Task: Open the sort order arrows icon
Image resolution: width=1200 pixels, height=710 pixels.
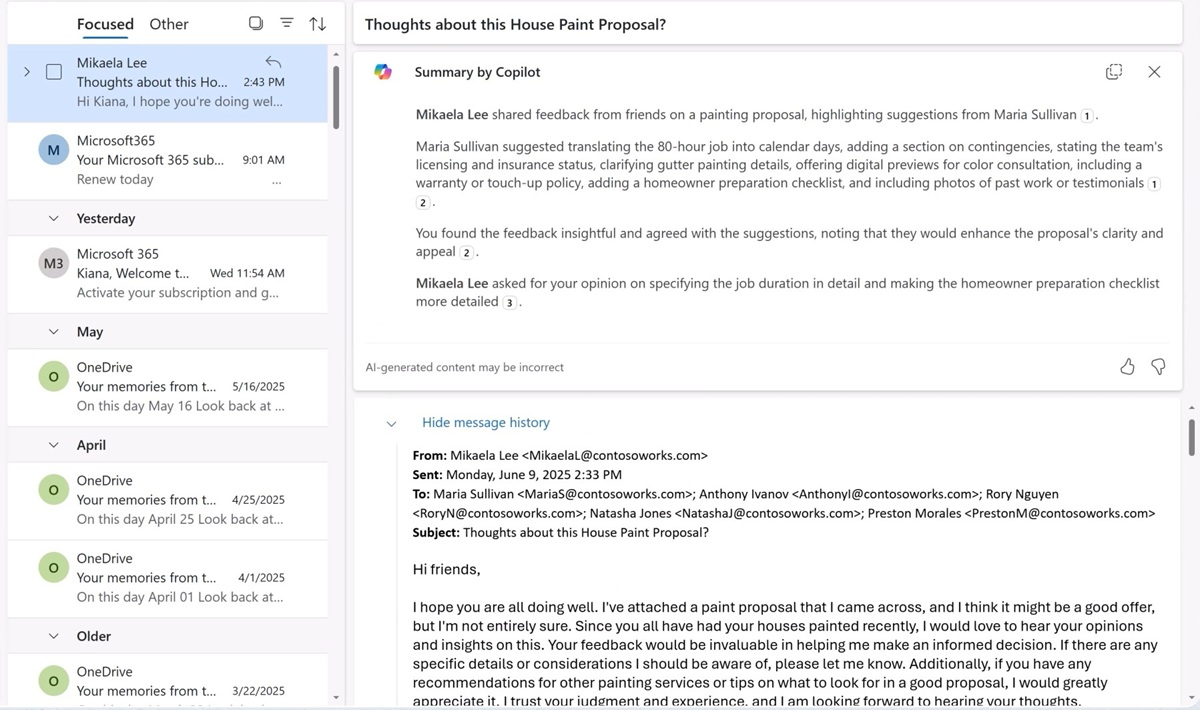Action: 317,23
